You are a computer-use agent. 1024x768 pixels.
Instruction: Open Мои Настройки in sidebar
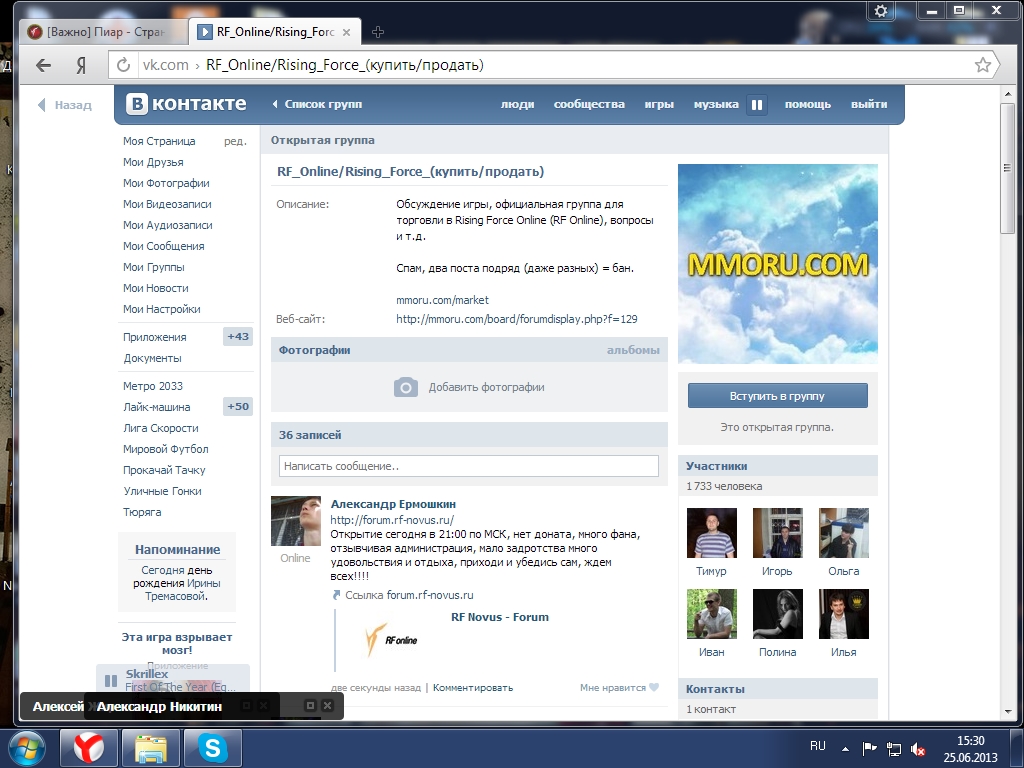(162, 309)
